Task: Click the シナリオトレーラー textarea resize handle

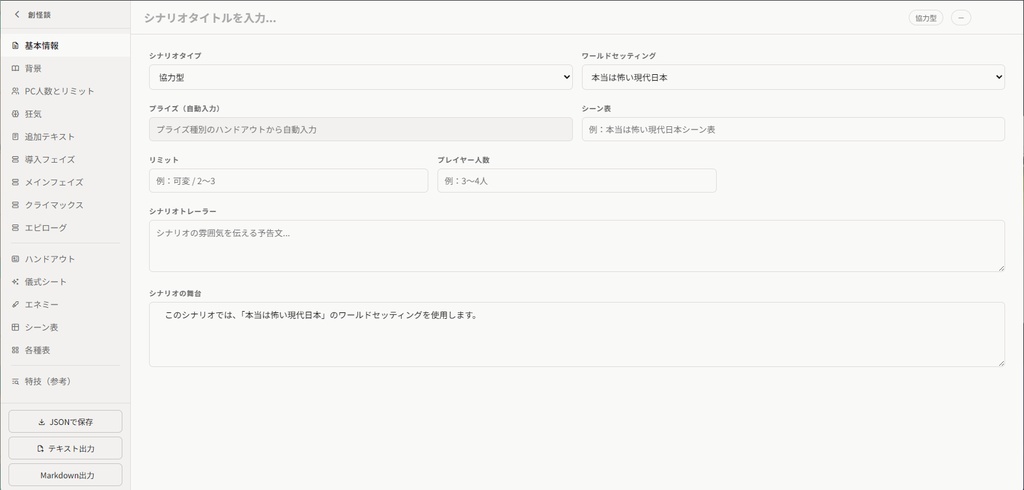Action: (x=1000, y=268)
